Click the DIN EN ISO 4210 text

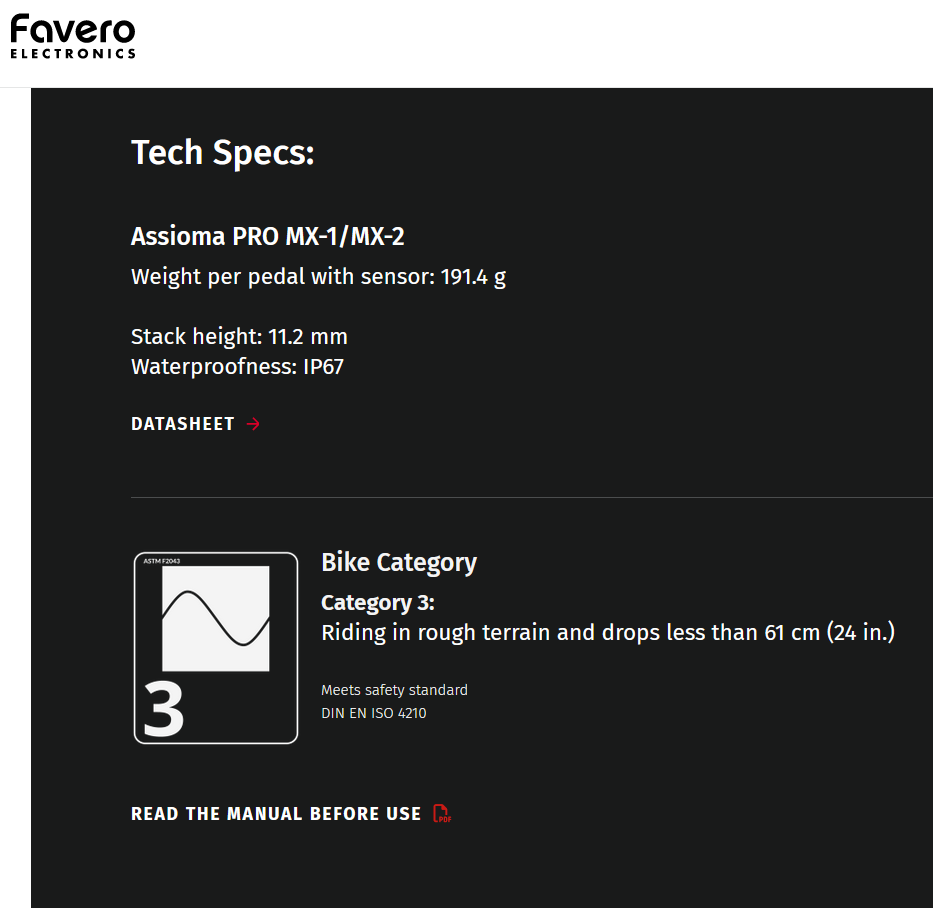373,713
